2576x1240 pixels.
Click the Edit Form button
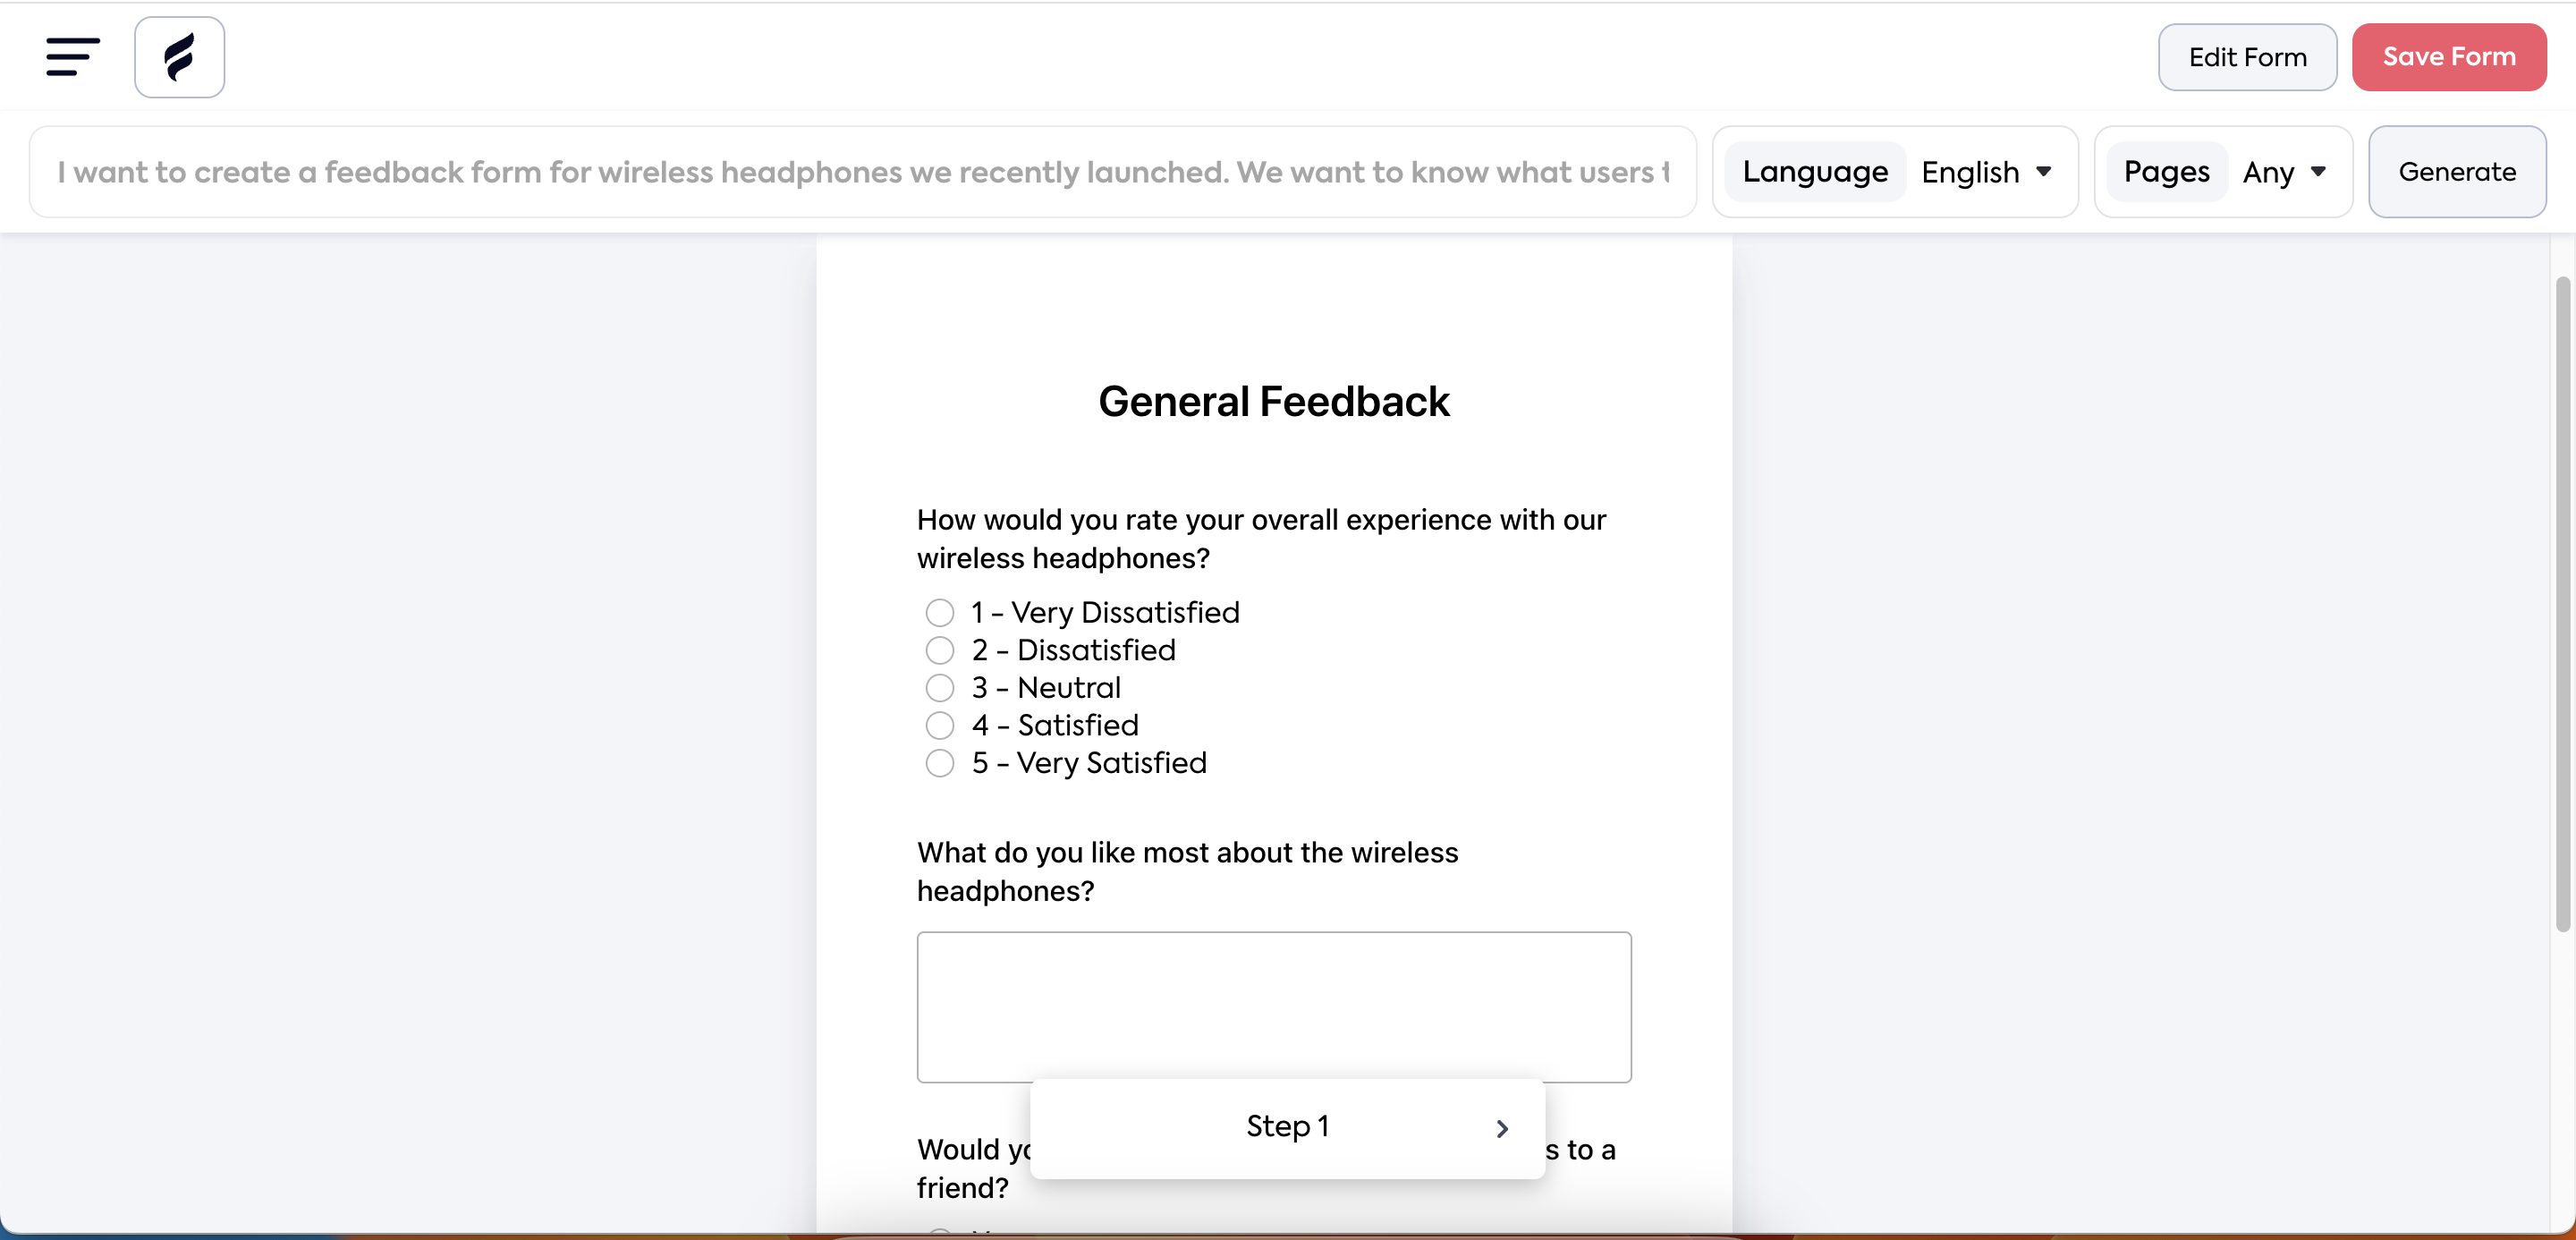(x=2247, y=57)
